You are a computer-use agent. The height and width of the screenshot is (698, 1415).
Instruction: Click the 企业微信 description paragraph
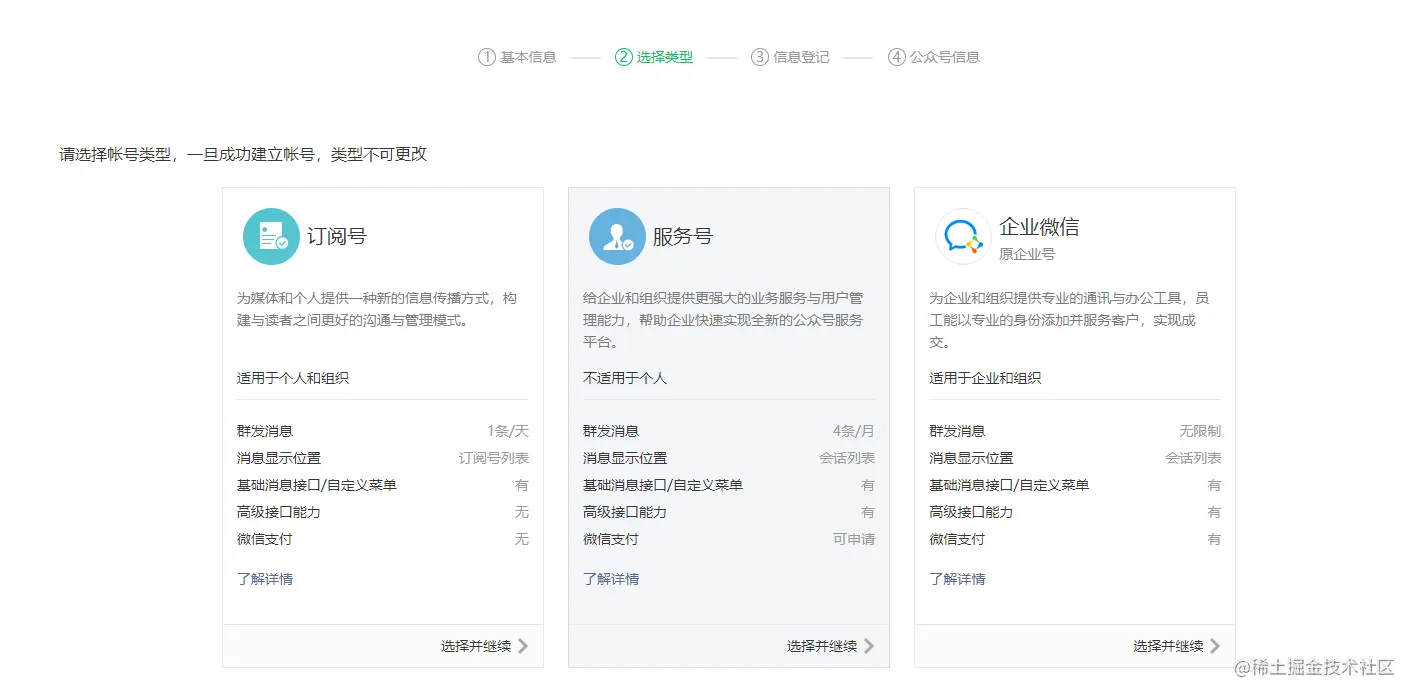point(1069,320)
